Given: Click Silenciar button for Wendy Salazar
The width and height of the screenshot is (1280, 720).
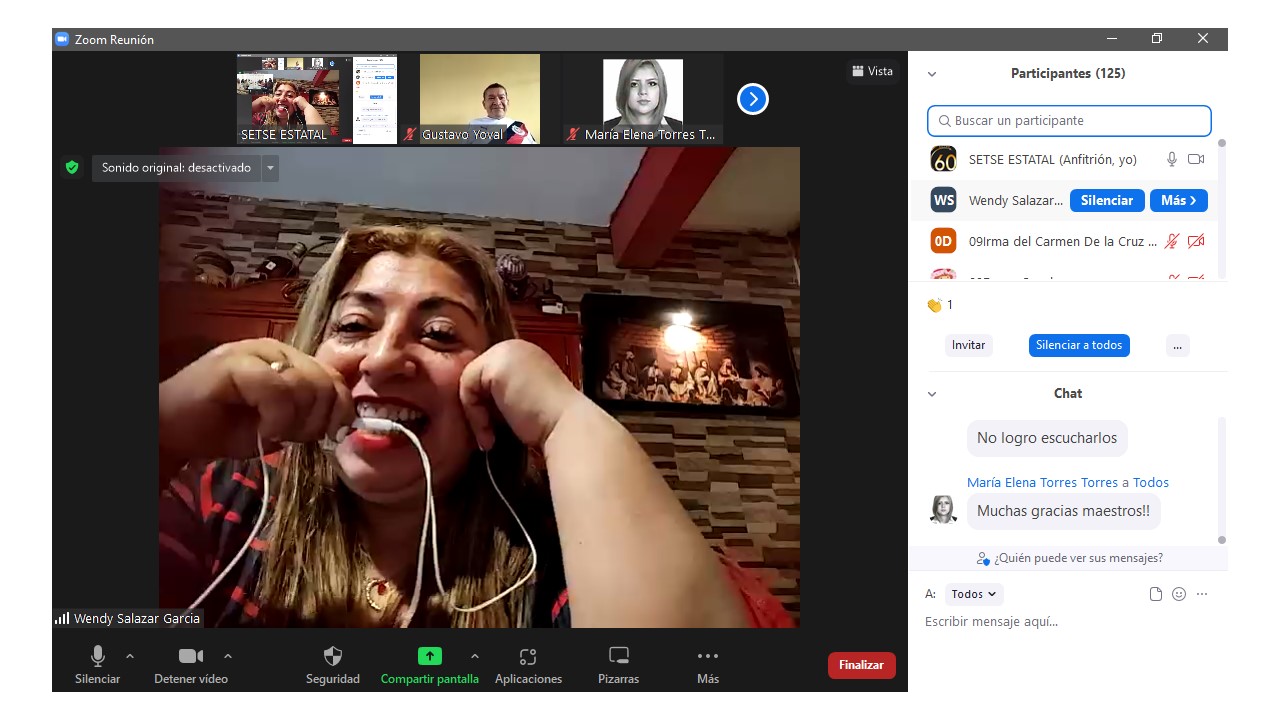Looking at the screenshot, I should click(x=1107, y=200).
